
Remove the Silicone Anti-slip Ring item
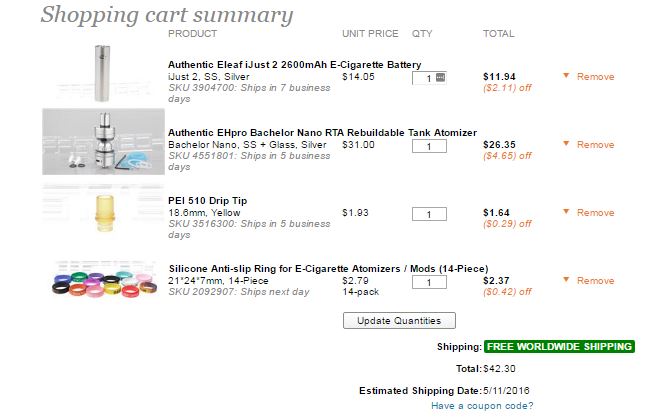pyautogui.click(x=596, y=281)
